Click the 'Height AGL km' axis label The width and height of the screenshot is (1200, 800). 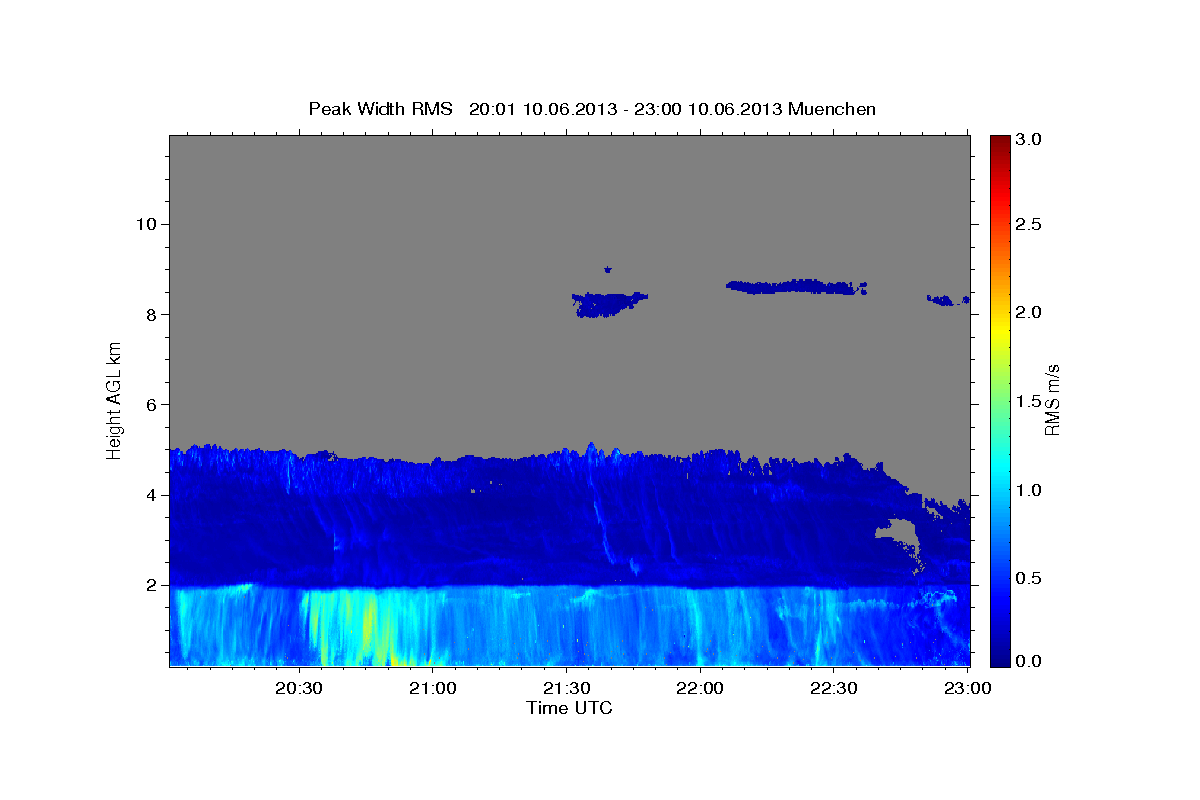pyautogui.click(x=115, y=401)
